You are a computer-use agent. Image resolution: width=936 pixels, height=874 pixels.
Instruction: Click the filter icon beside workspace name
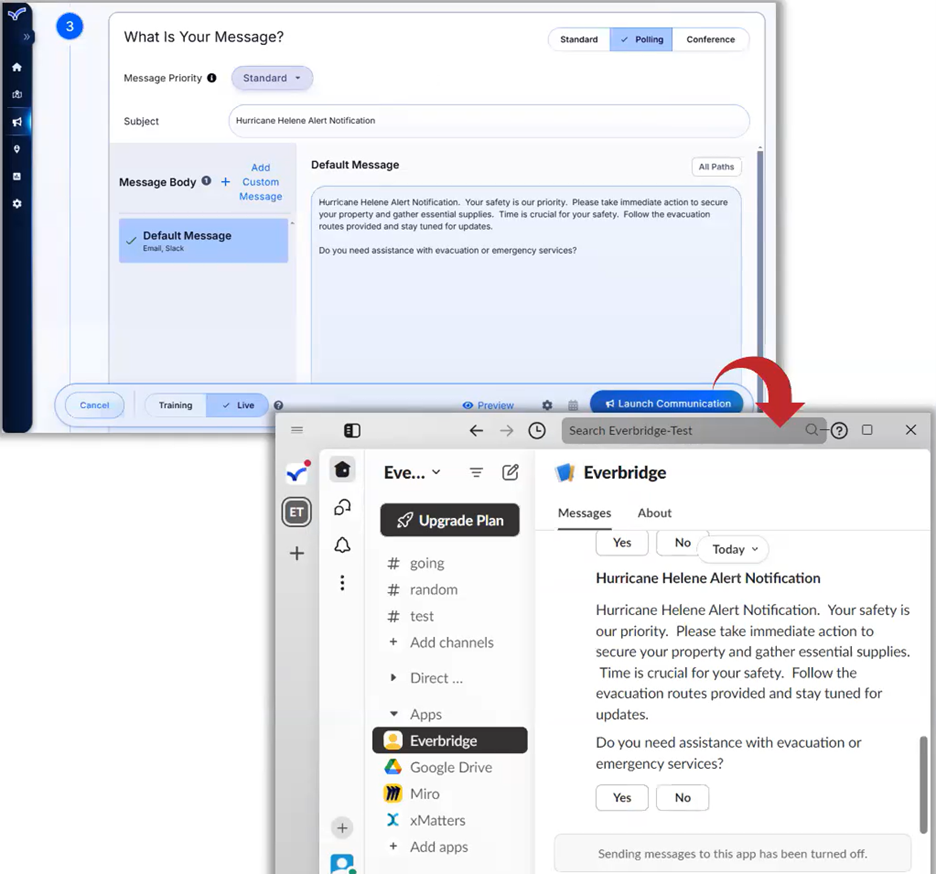click(x=476, y=473)
